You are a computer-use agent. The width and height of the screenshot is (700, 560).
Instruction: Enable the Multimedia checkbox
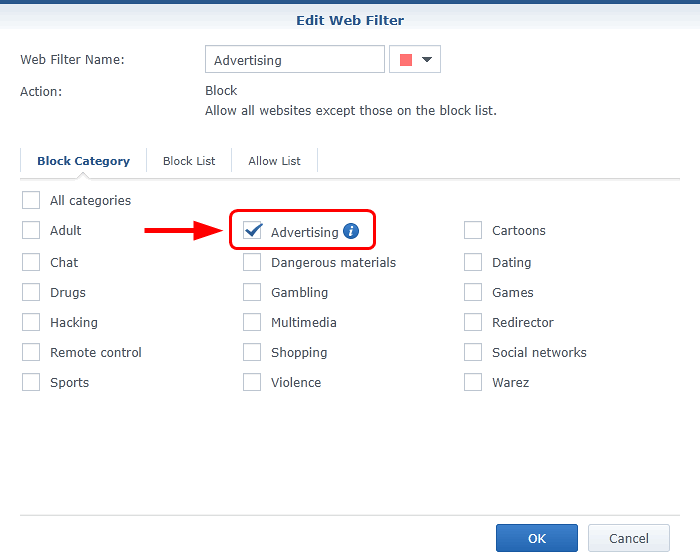252,323
